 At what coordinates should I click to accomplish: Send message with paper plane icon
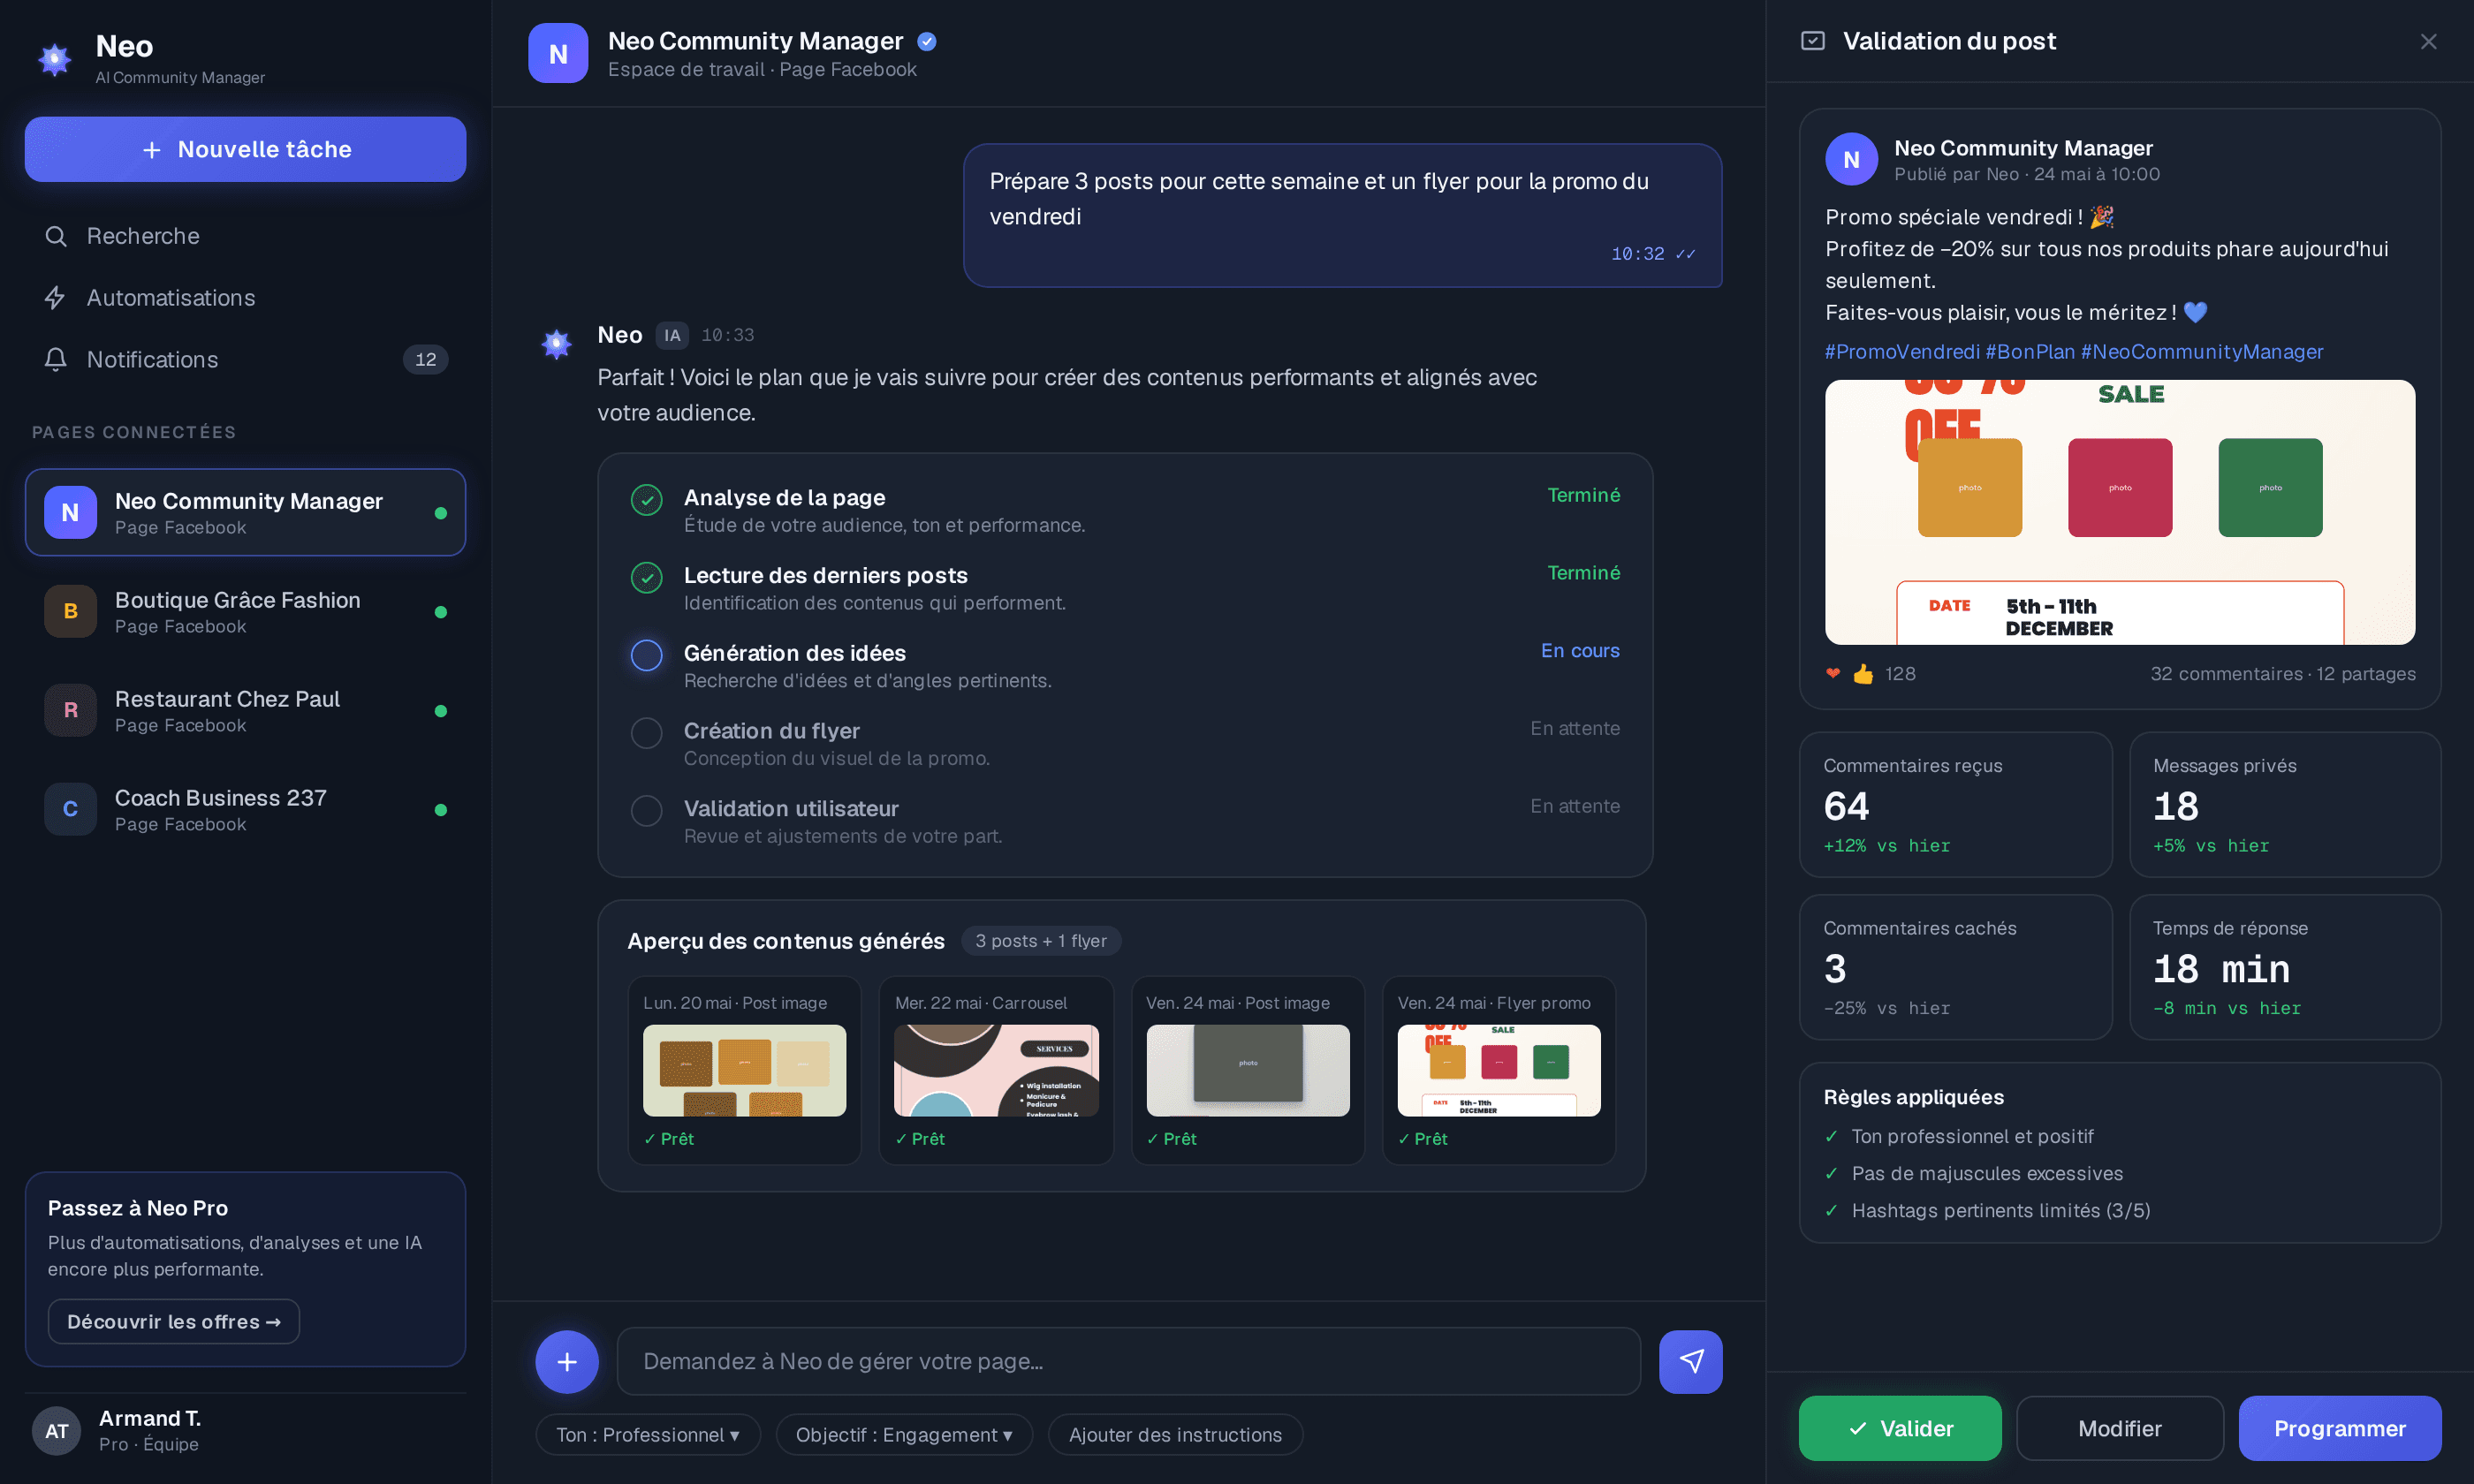(x=1691, y=1361)
